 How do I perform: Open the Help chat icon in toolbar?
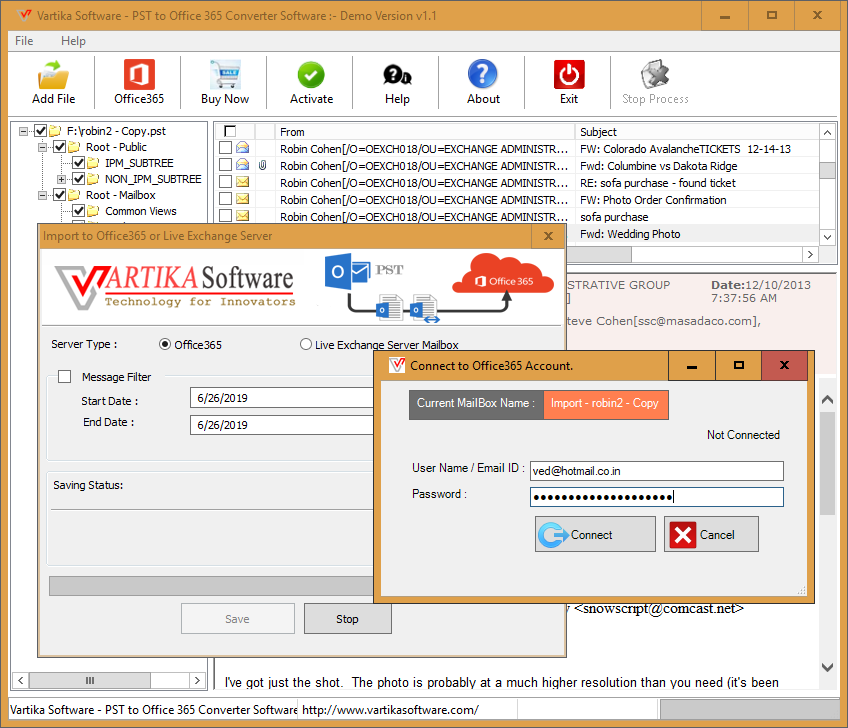[397, 75]
